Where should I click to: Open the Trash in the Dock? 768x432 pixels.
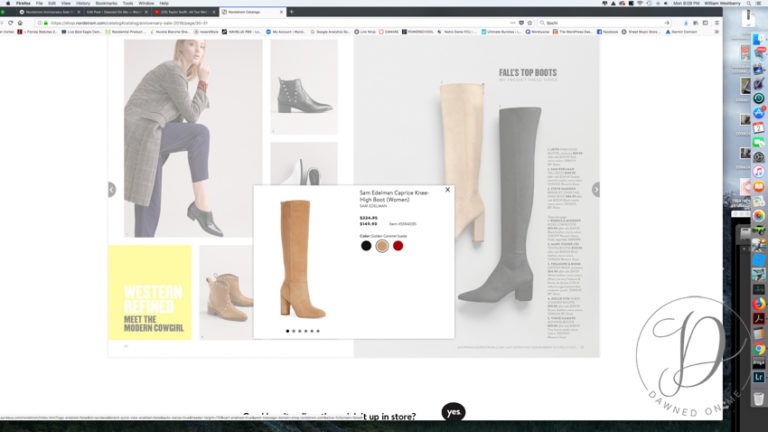click(759, 398)
